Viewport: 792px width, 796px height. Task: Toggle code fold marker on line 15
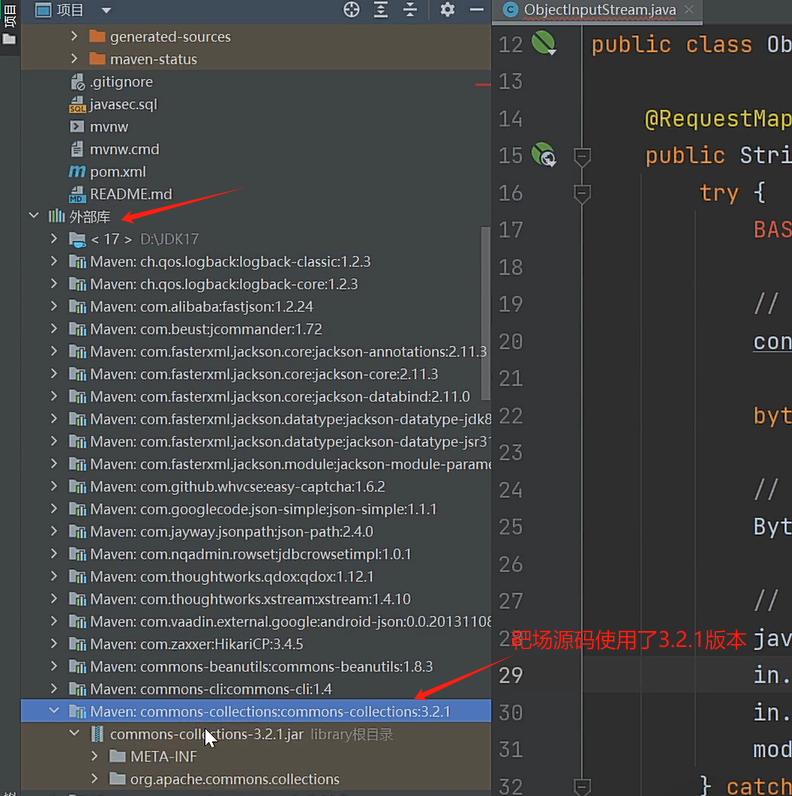(x=580, y=156)
